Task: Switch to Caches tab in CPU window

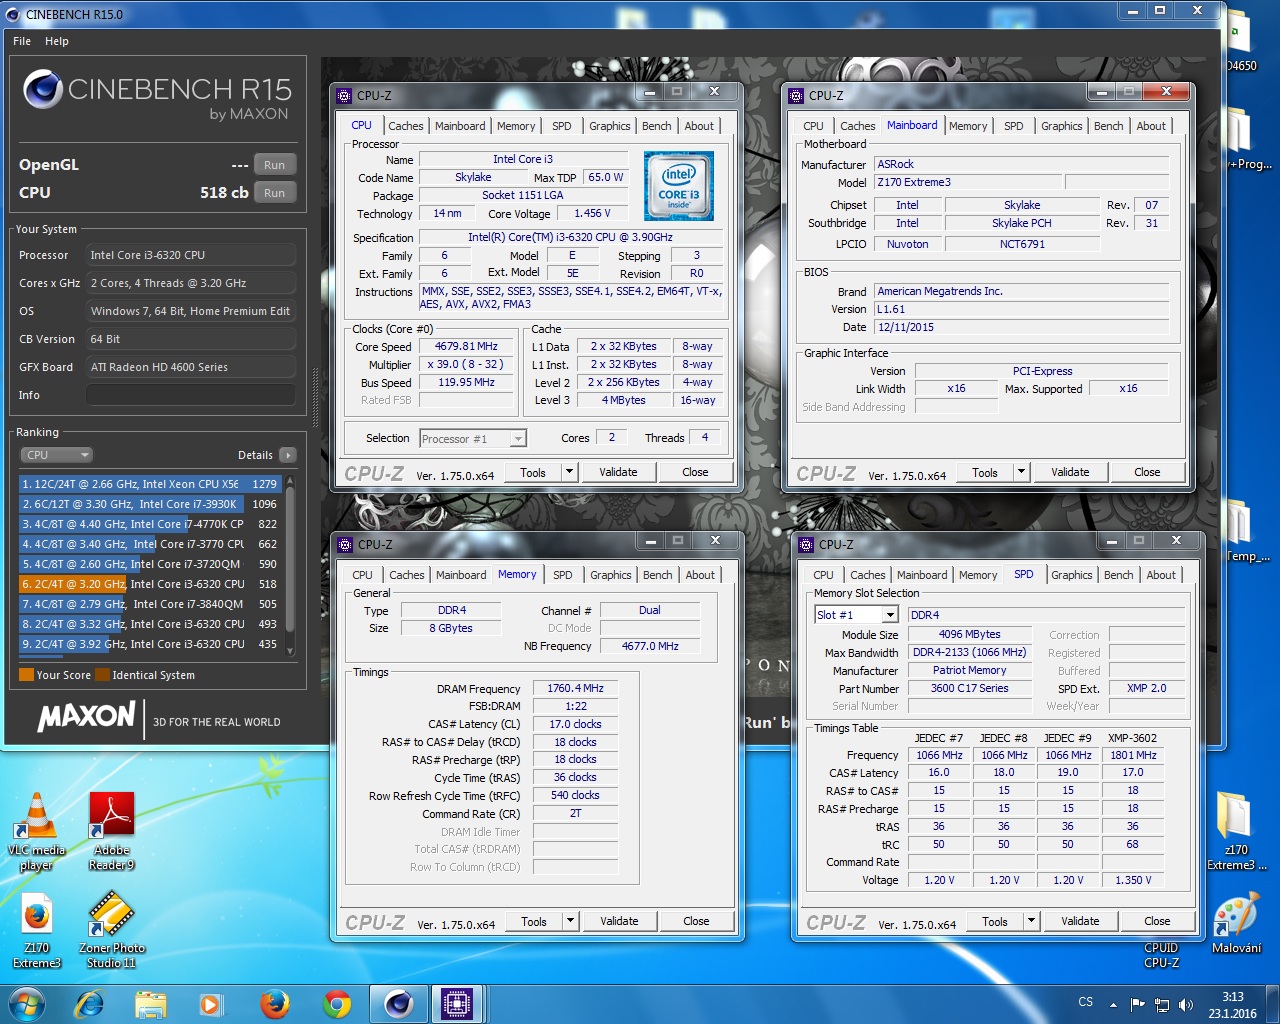Action: point(406,126)
